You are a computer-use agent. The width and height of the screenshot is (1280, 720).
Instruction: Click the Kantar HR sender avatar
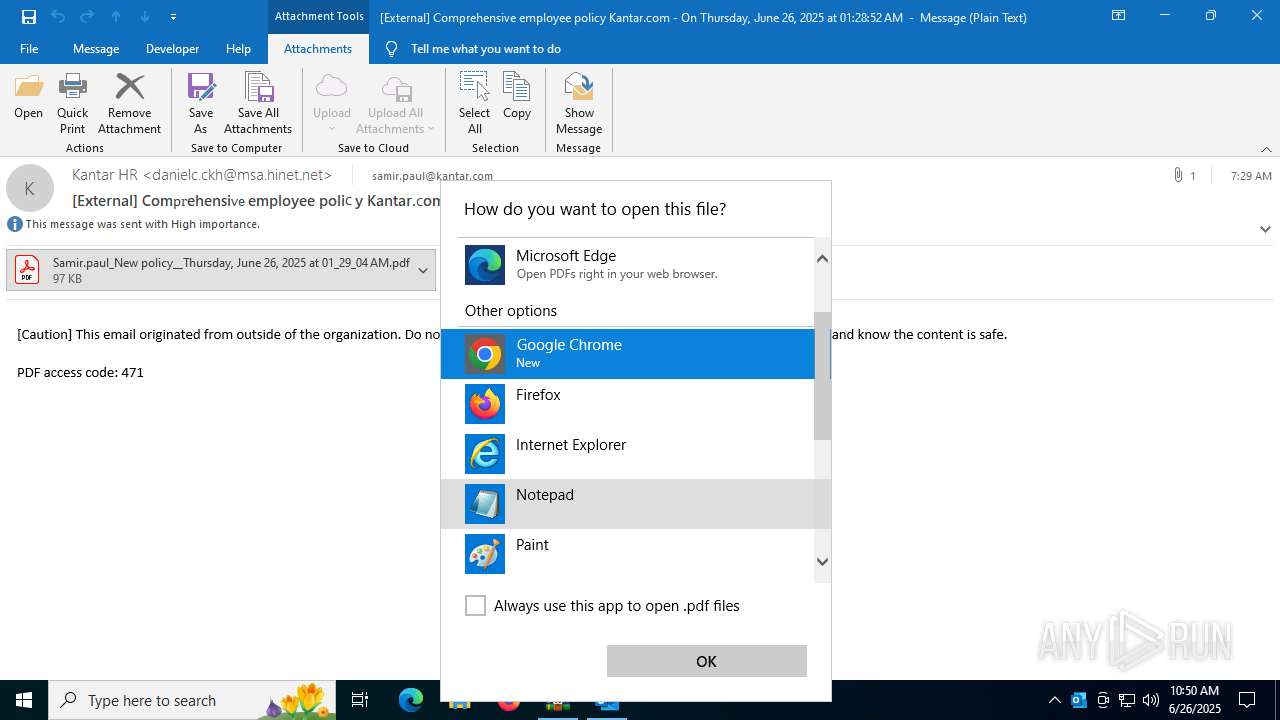(30, 188)
